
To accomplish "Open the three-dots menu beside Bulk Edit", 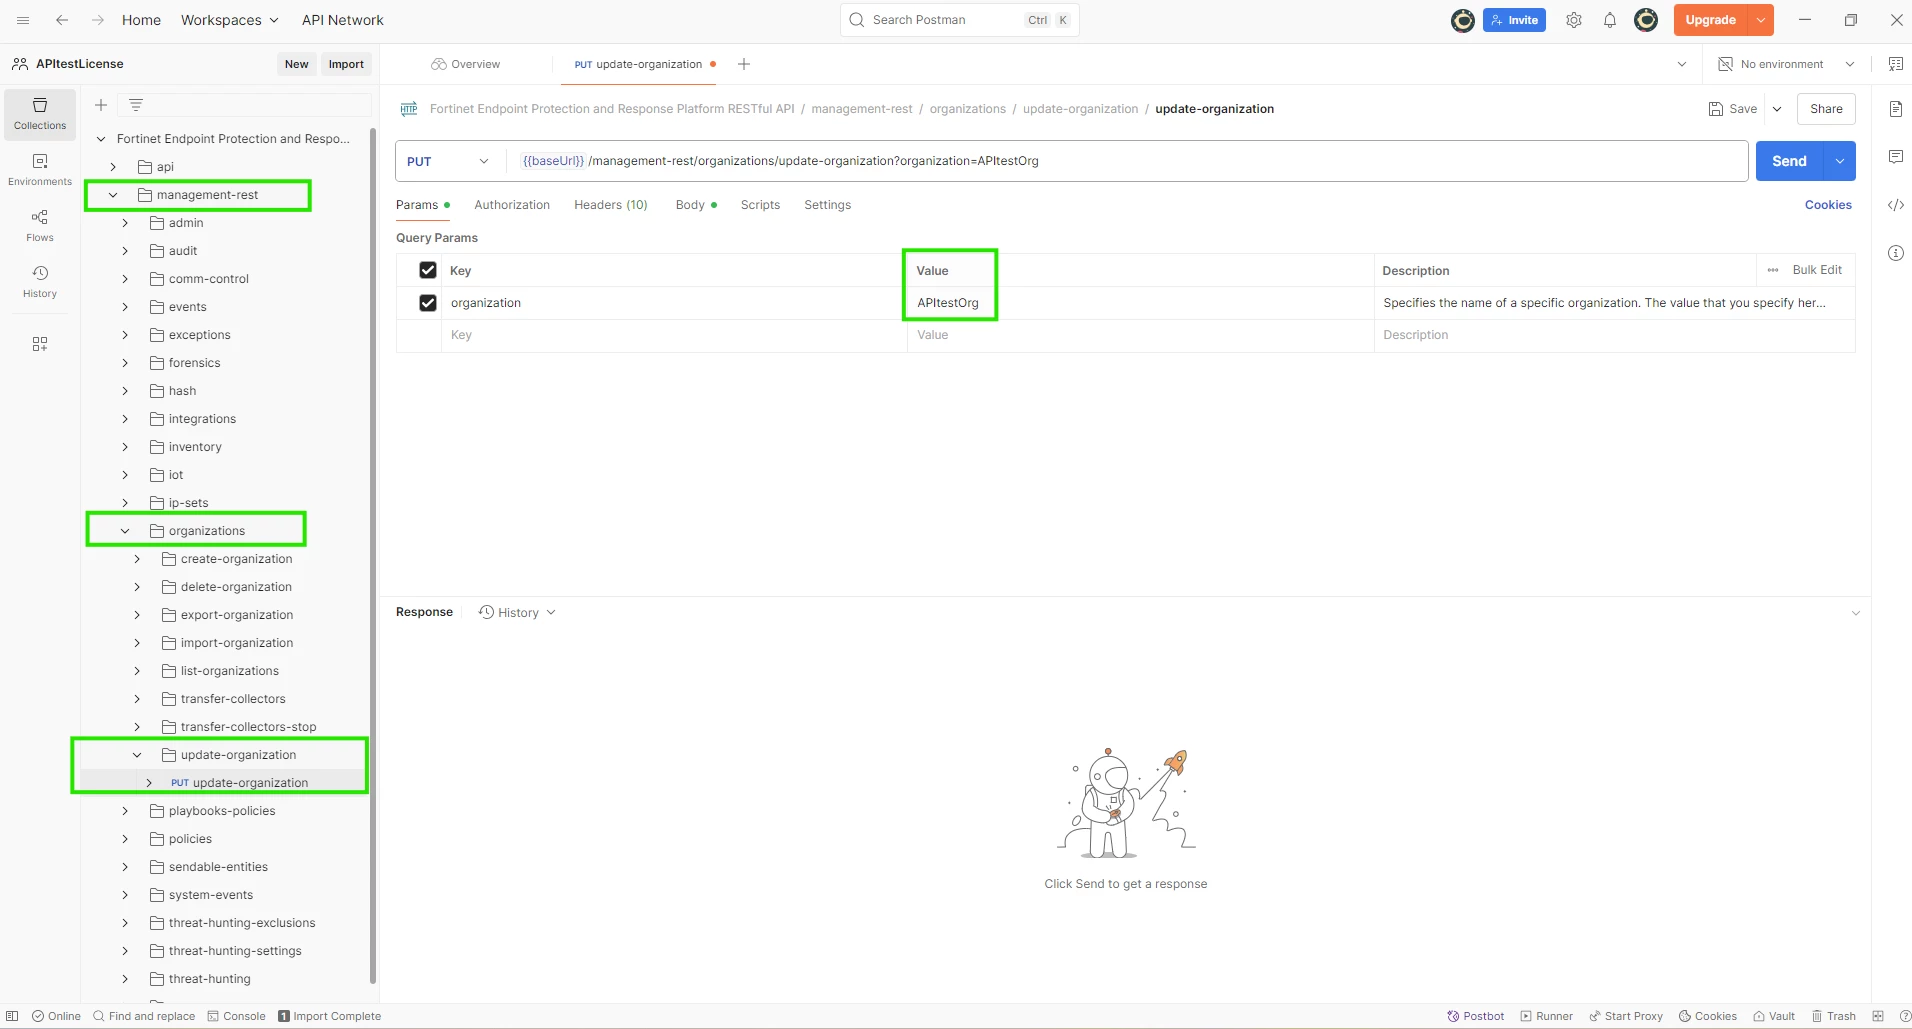I will point(1773,270).
